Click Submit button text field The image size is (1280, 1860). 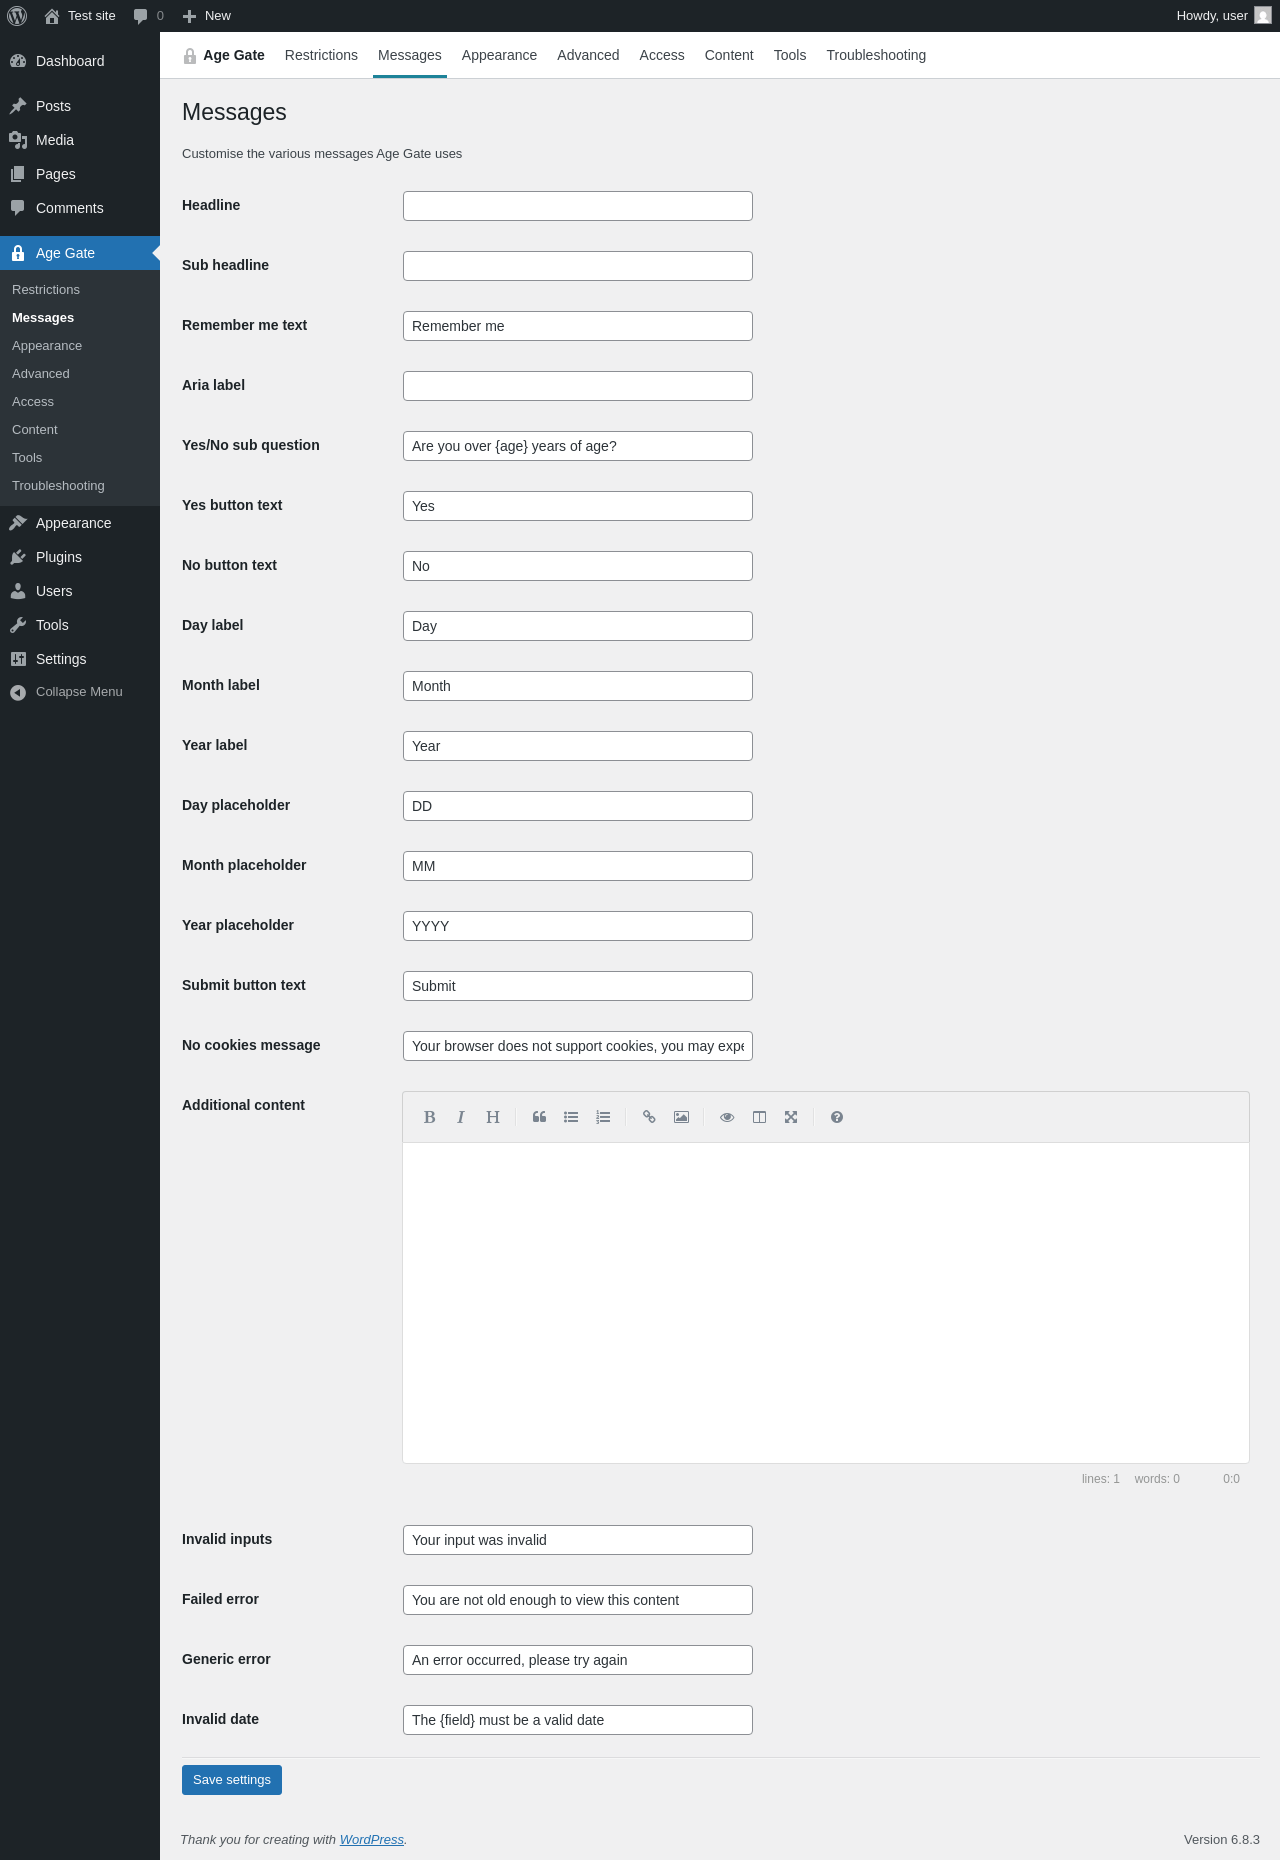point(578,986)
